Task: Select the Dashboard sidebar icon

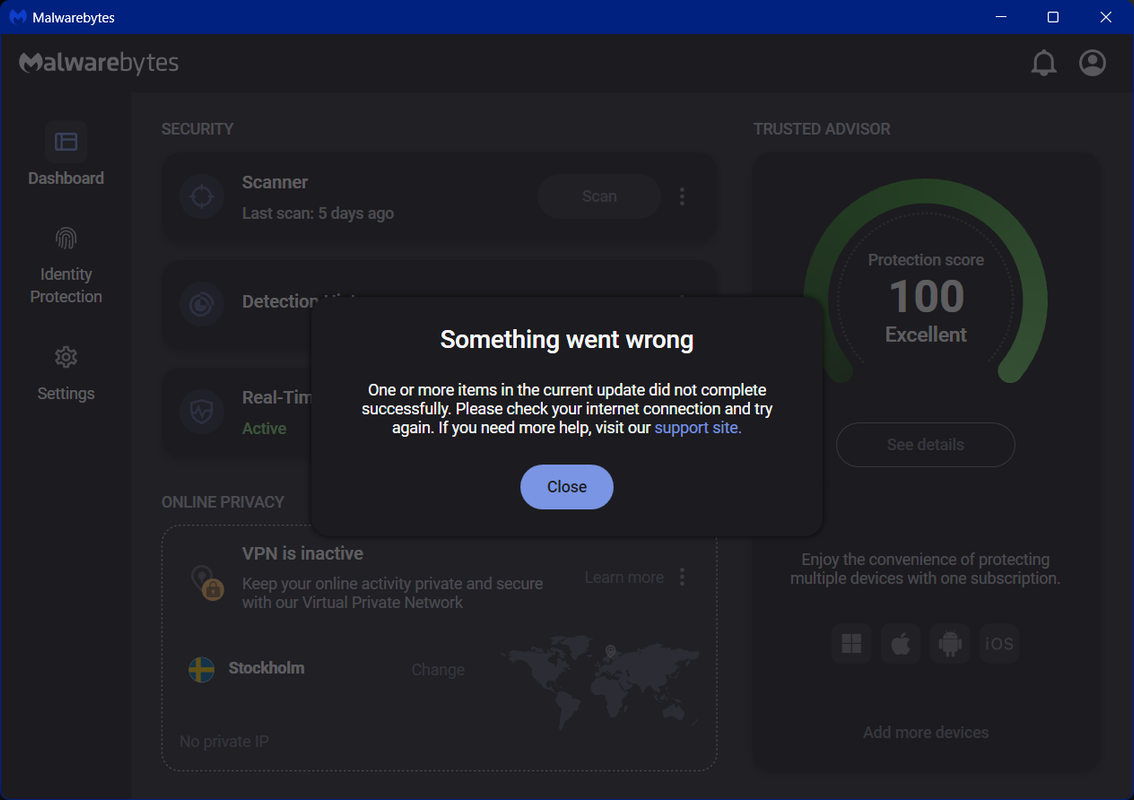Action: pyautogui.click(x=66, y=142)
